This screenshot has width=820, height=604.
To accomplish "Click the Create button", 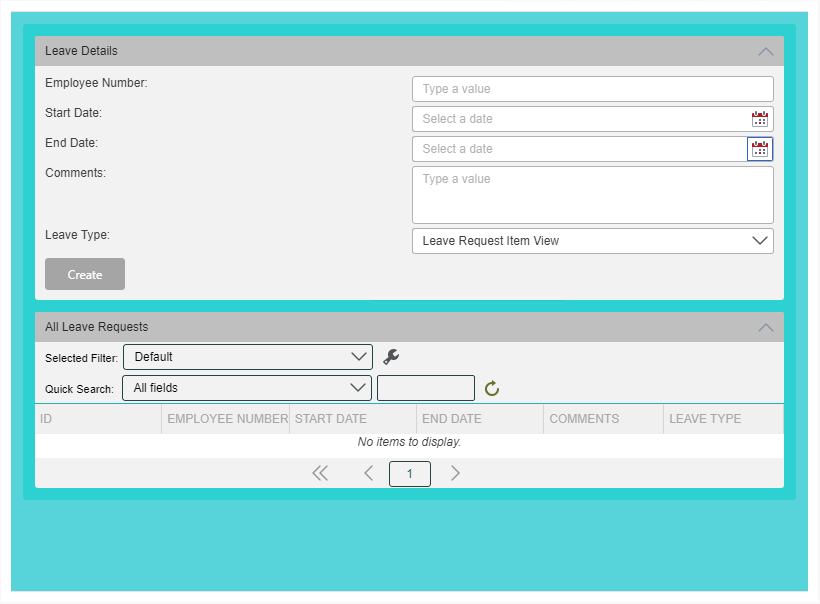I will 85,274.
